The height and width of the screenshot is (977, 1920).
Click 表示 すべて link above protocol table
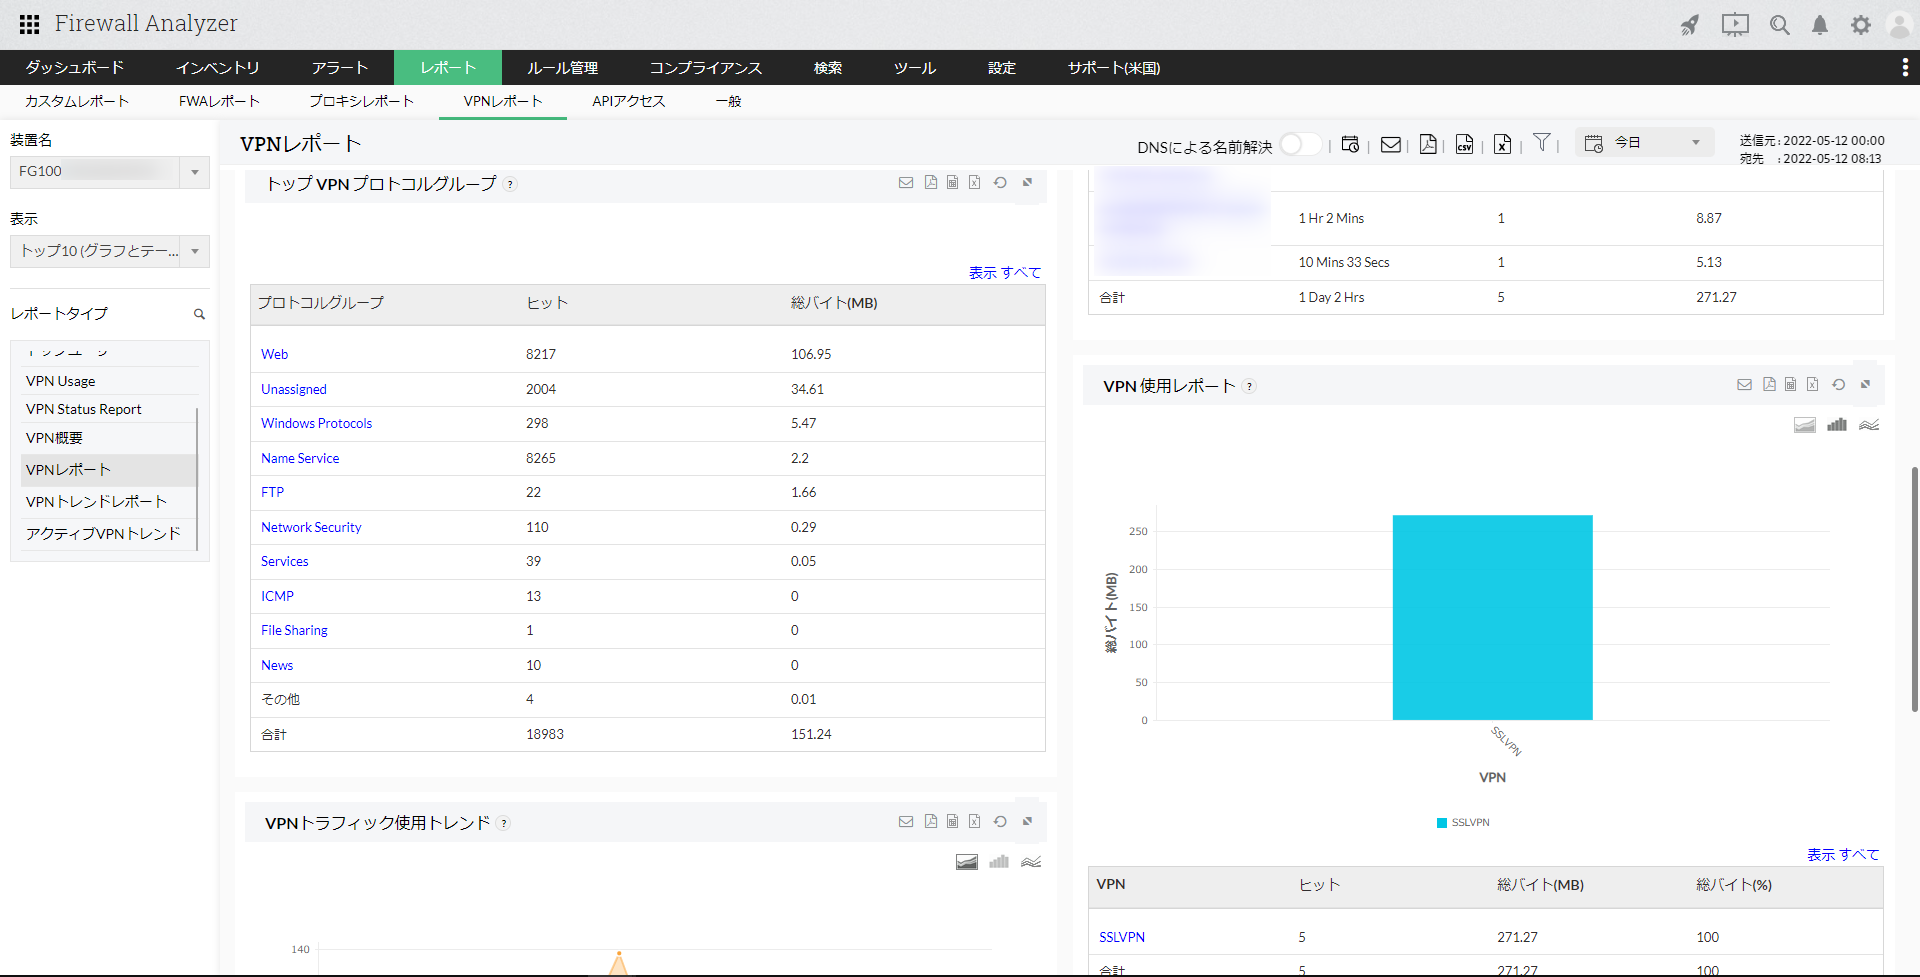[1005, 272]
